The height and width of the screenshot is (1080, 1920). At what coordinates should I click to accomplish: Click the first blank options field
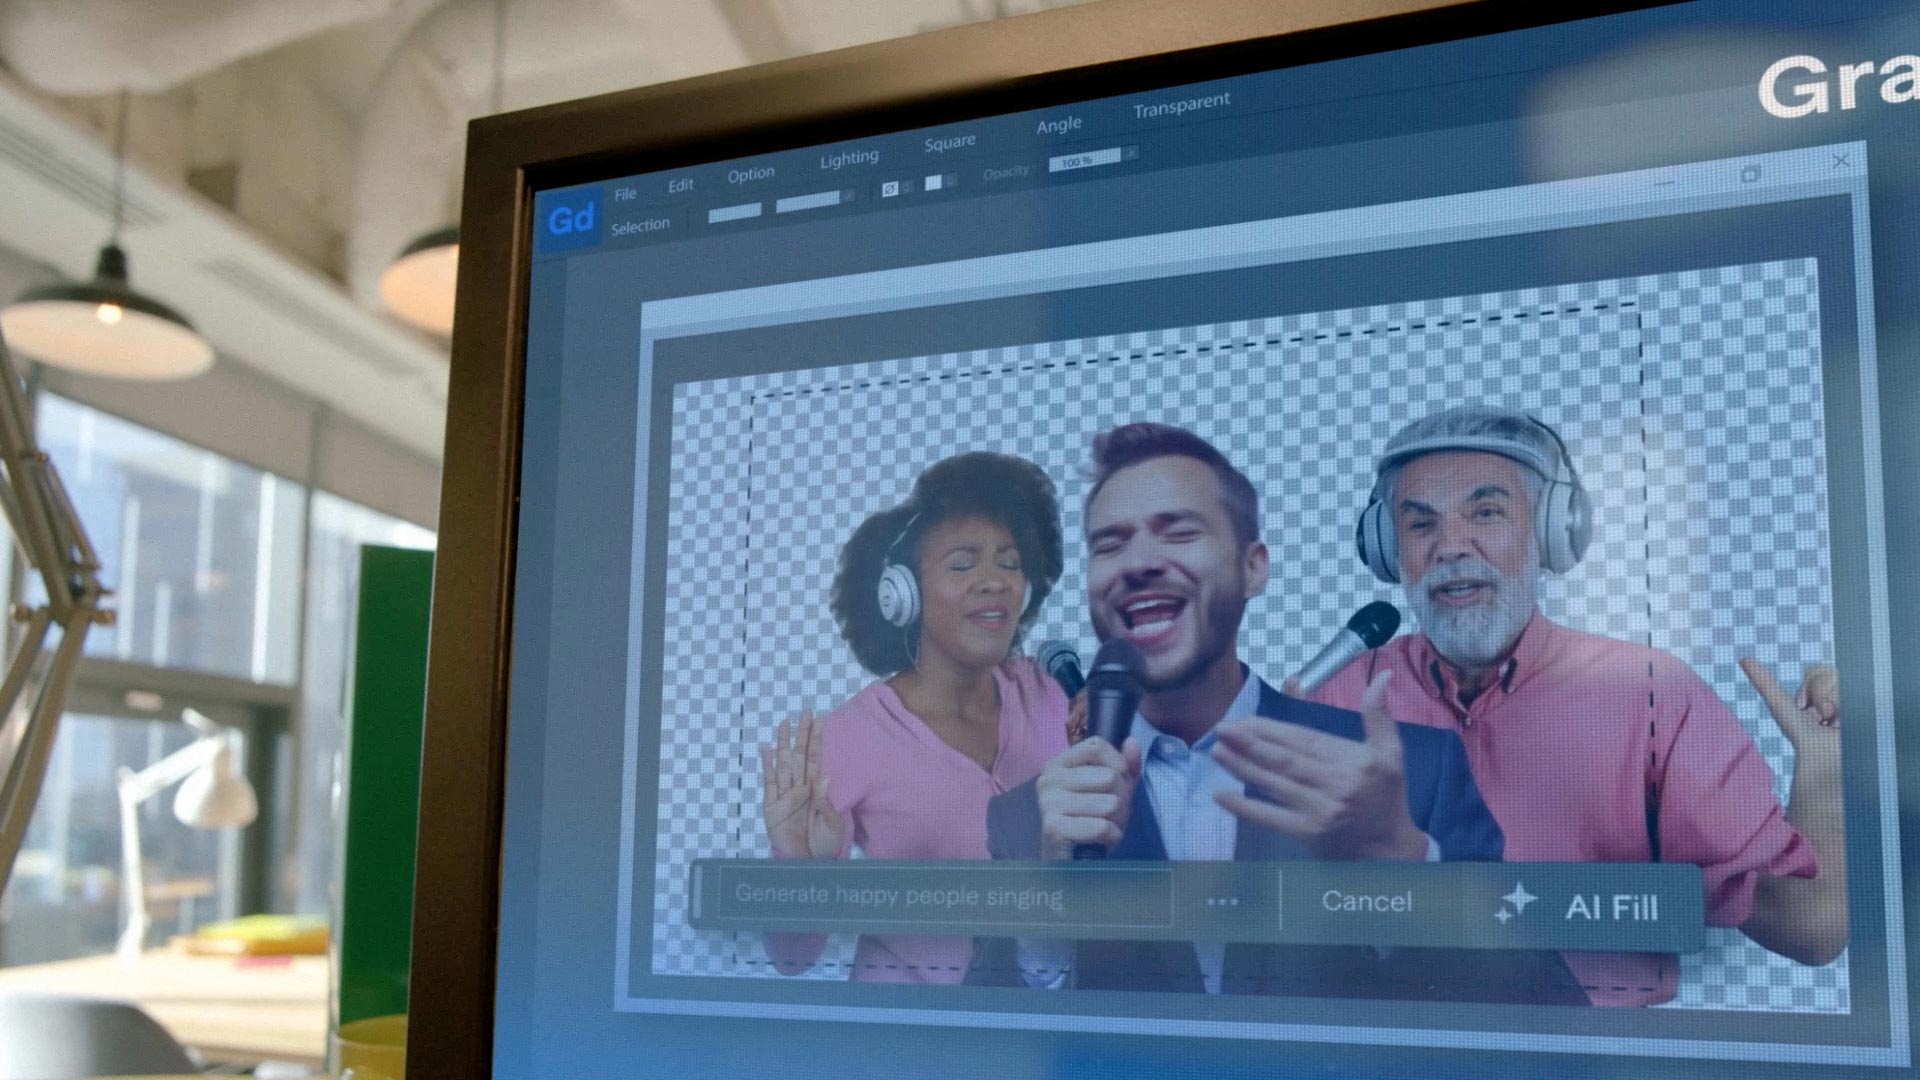(x=735, y=212)
